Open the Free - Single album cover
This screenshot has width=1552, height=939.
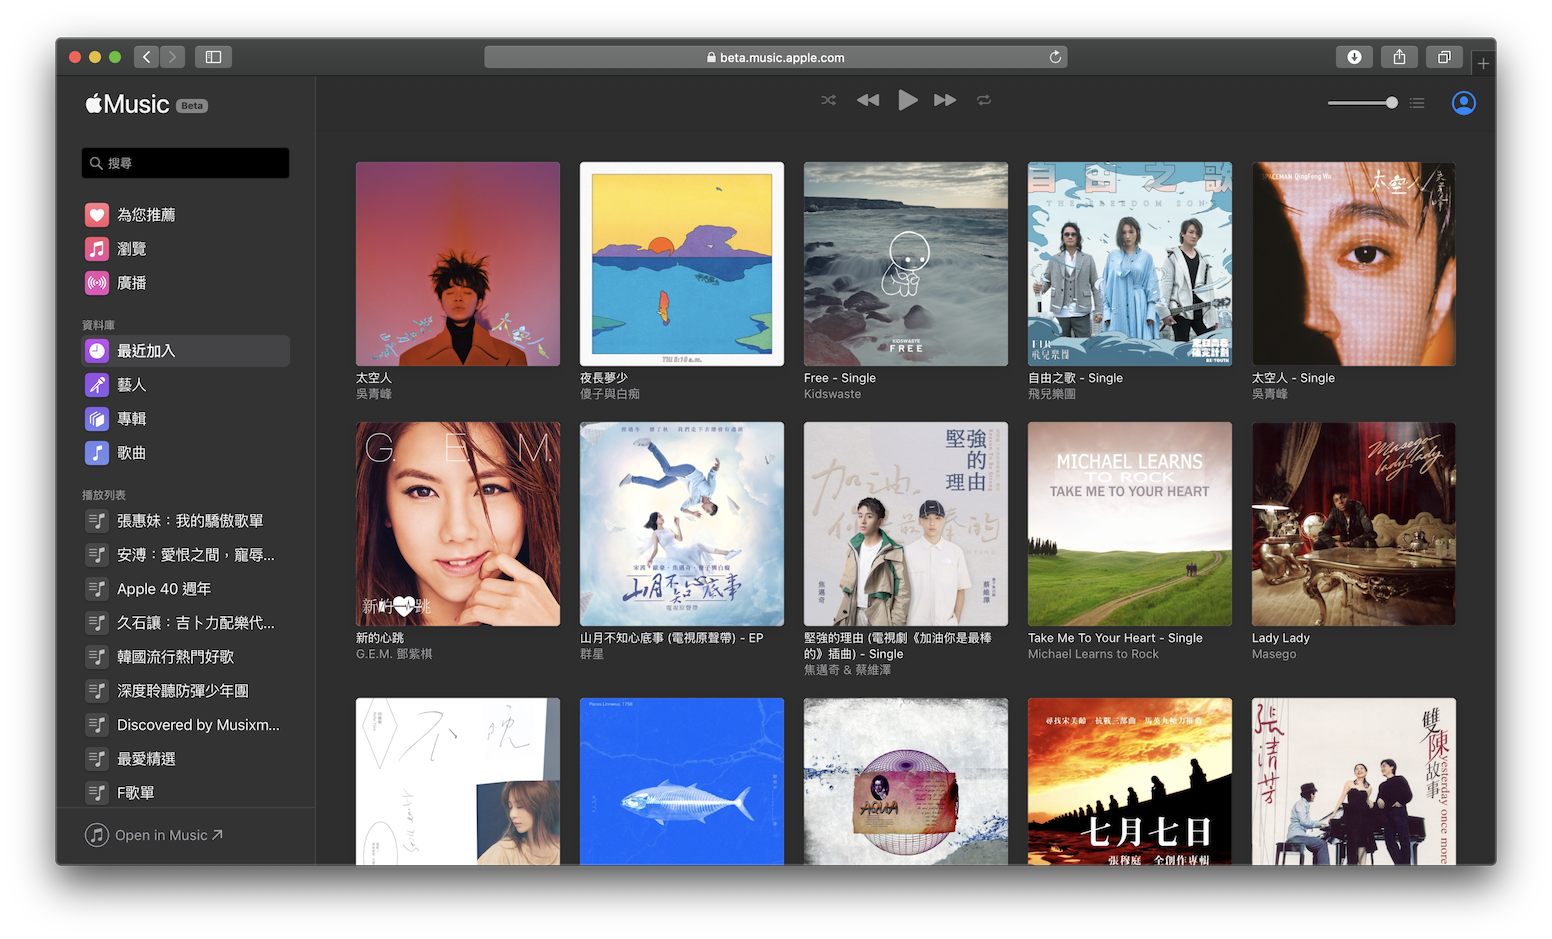click(906, 264)
